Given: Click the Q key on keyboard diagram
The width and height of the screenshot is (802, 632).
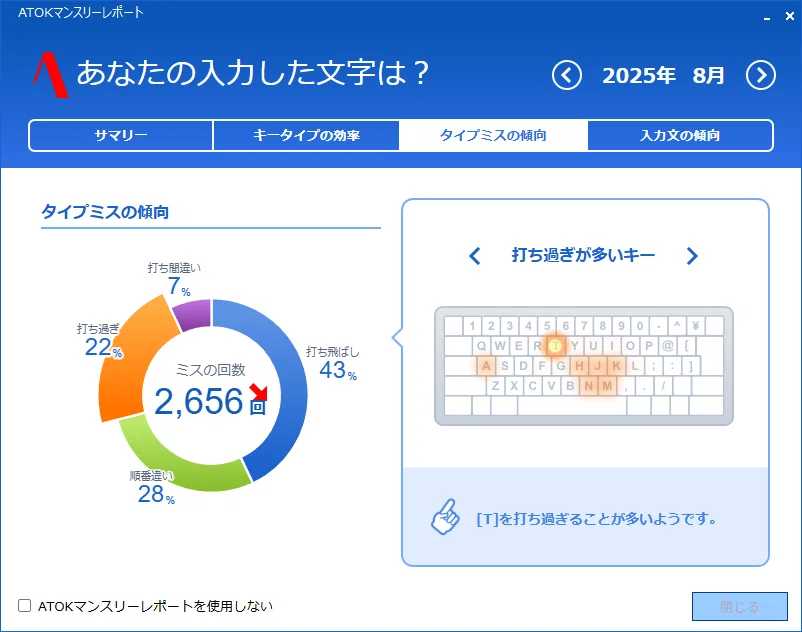Looking at the screenshot, I should 481,346.
